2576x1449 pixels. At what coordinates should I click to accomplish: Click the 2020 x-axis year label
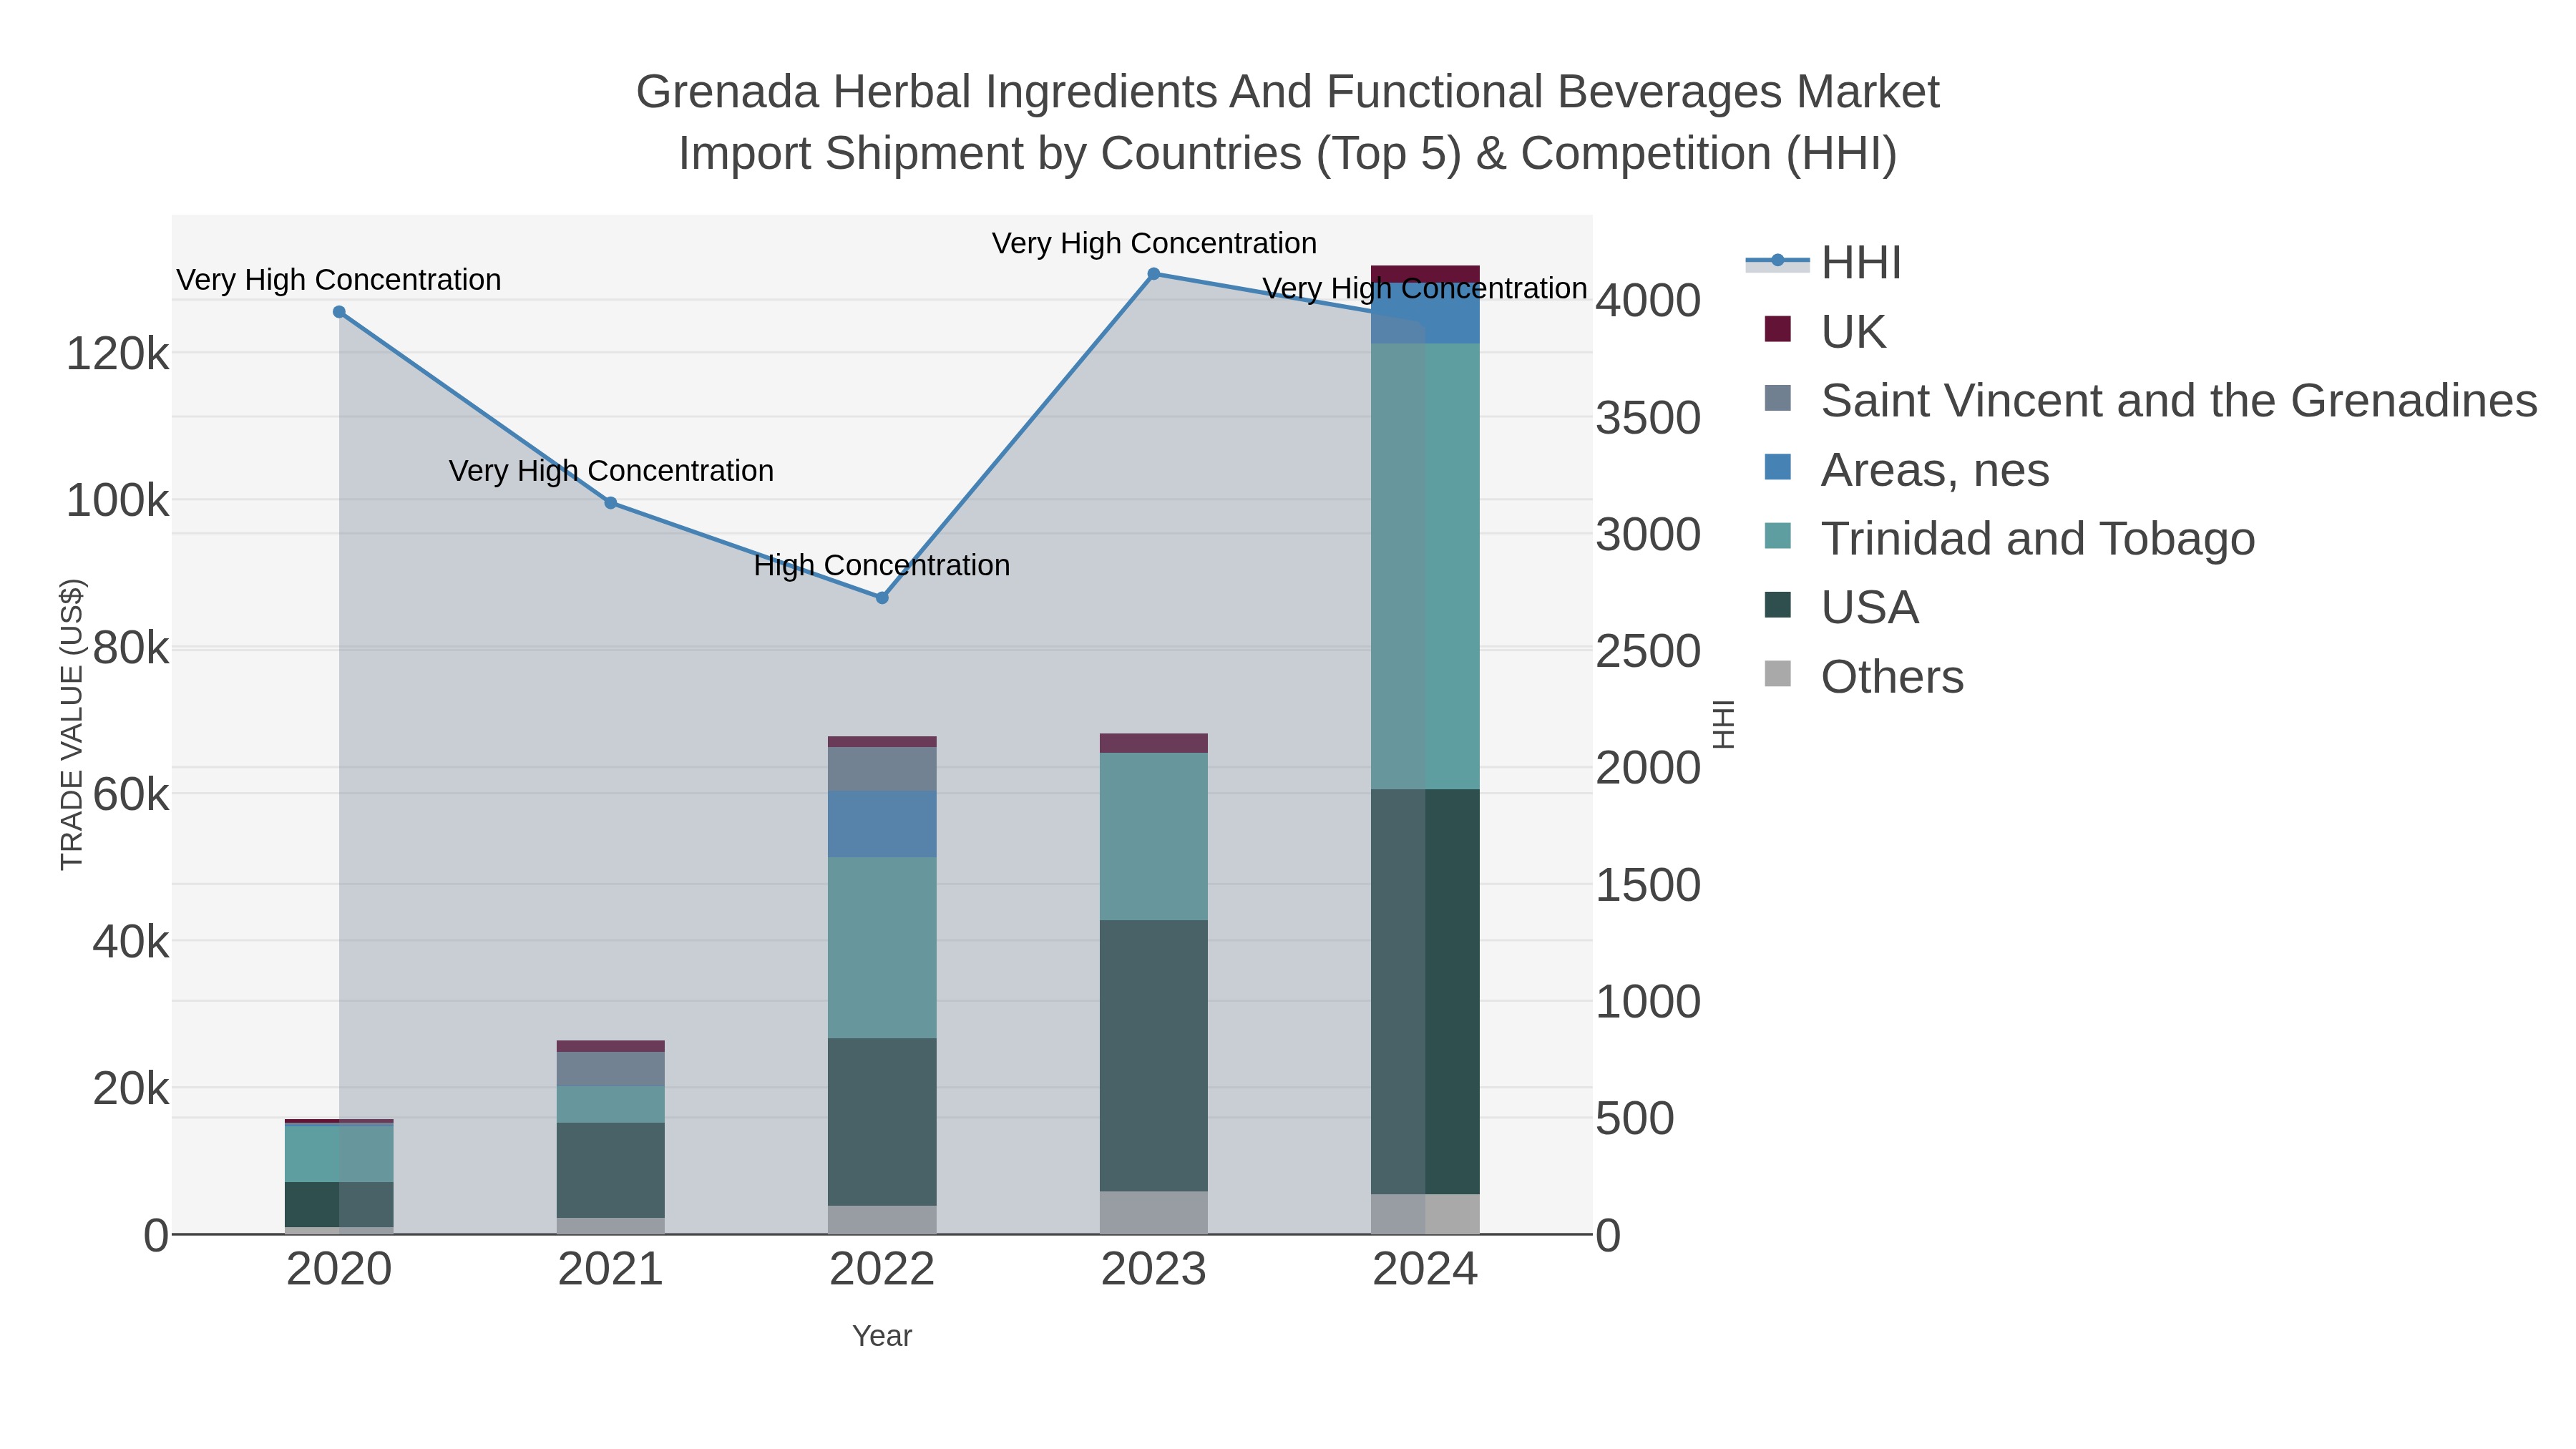339,1270
